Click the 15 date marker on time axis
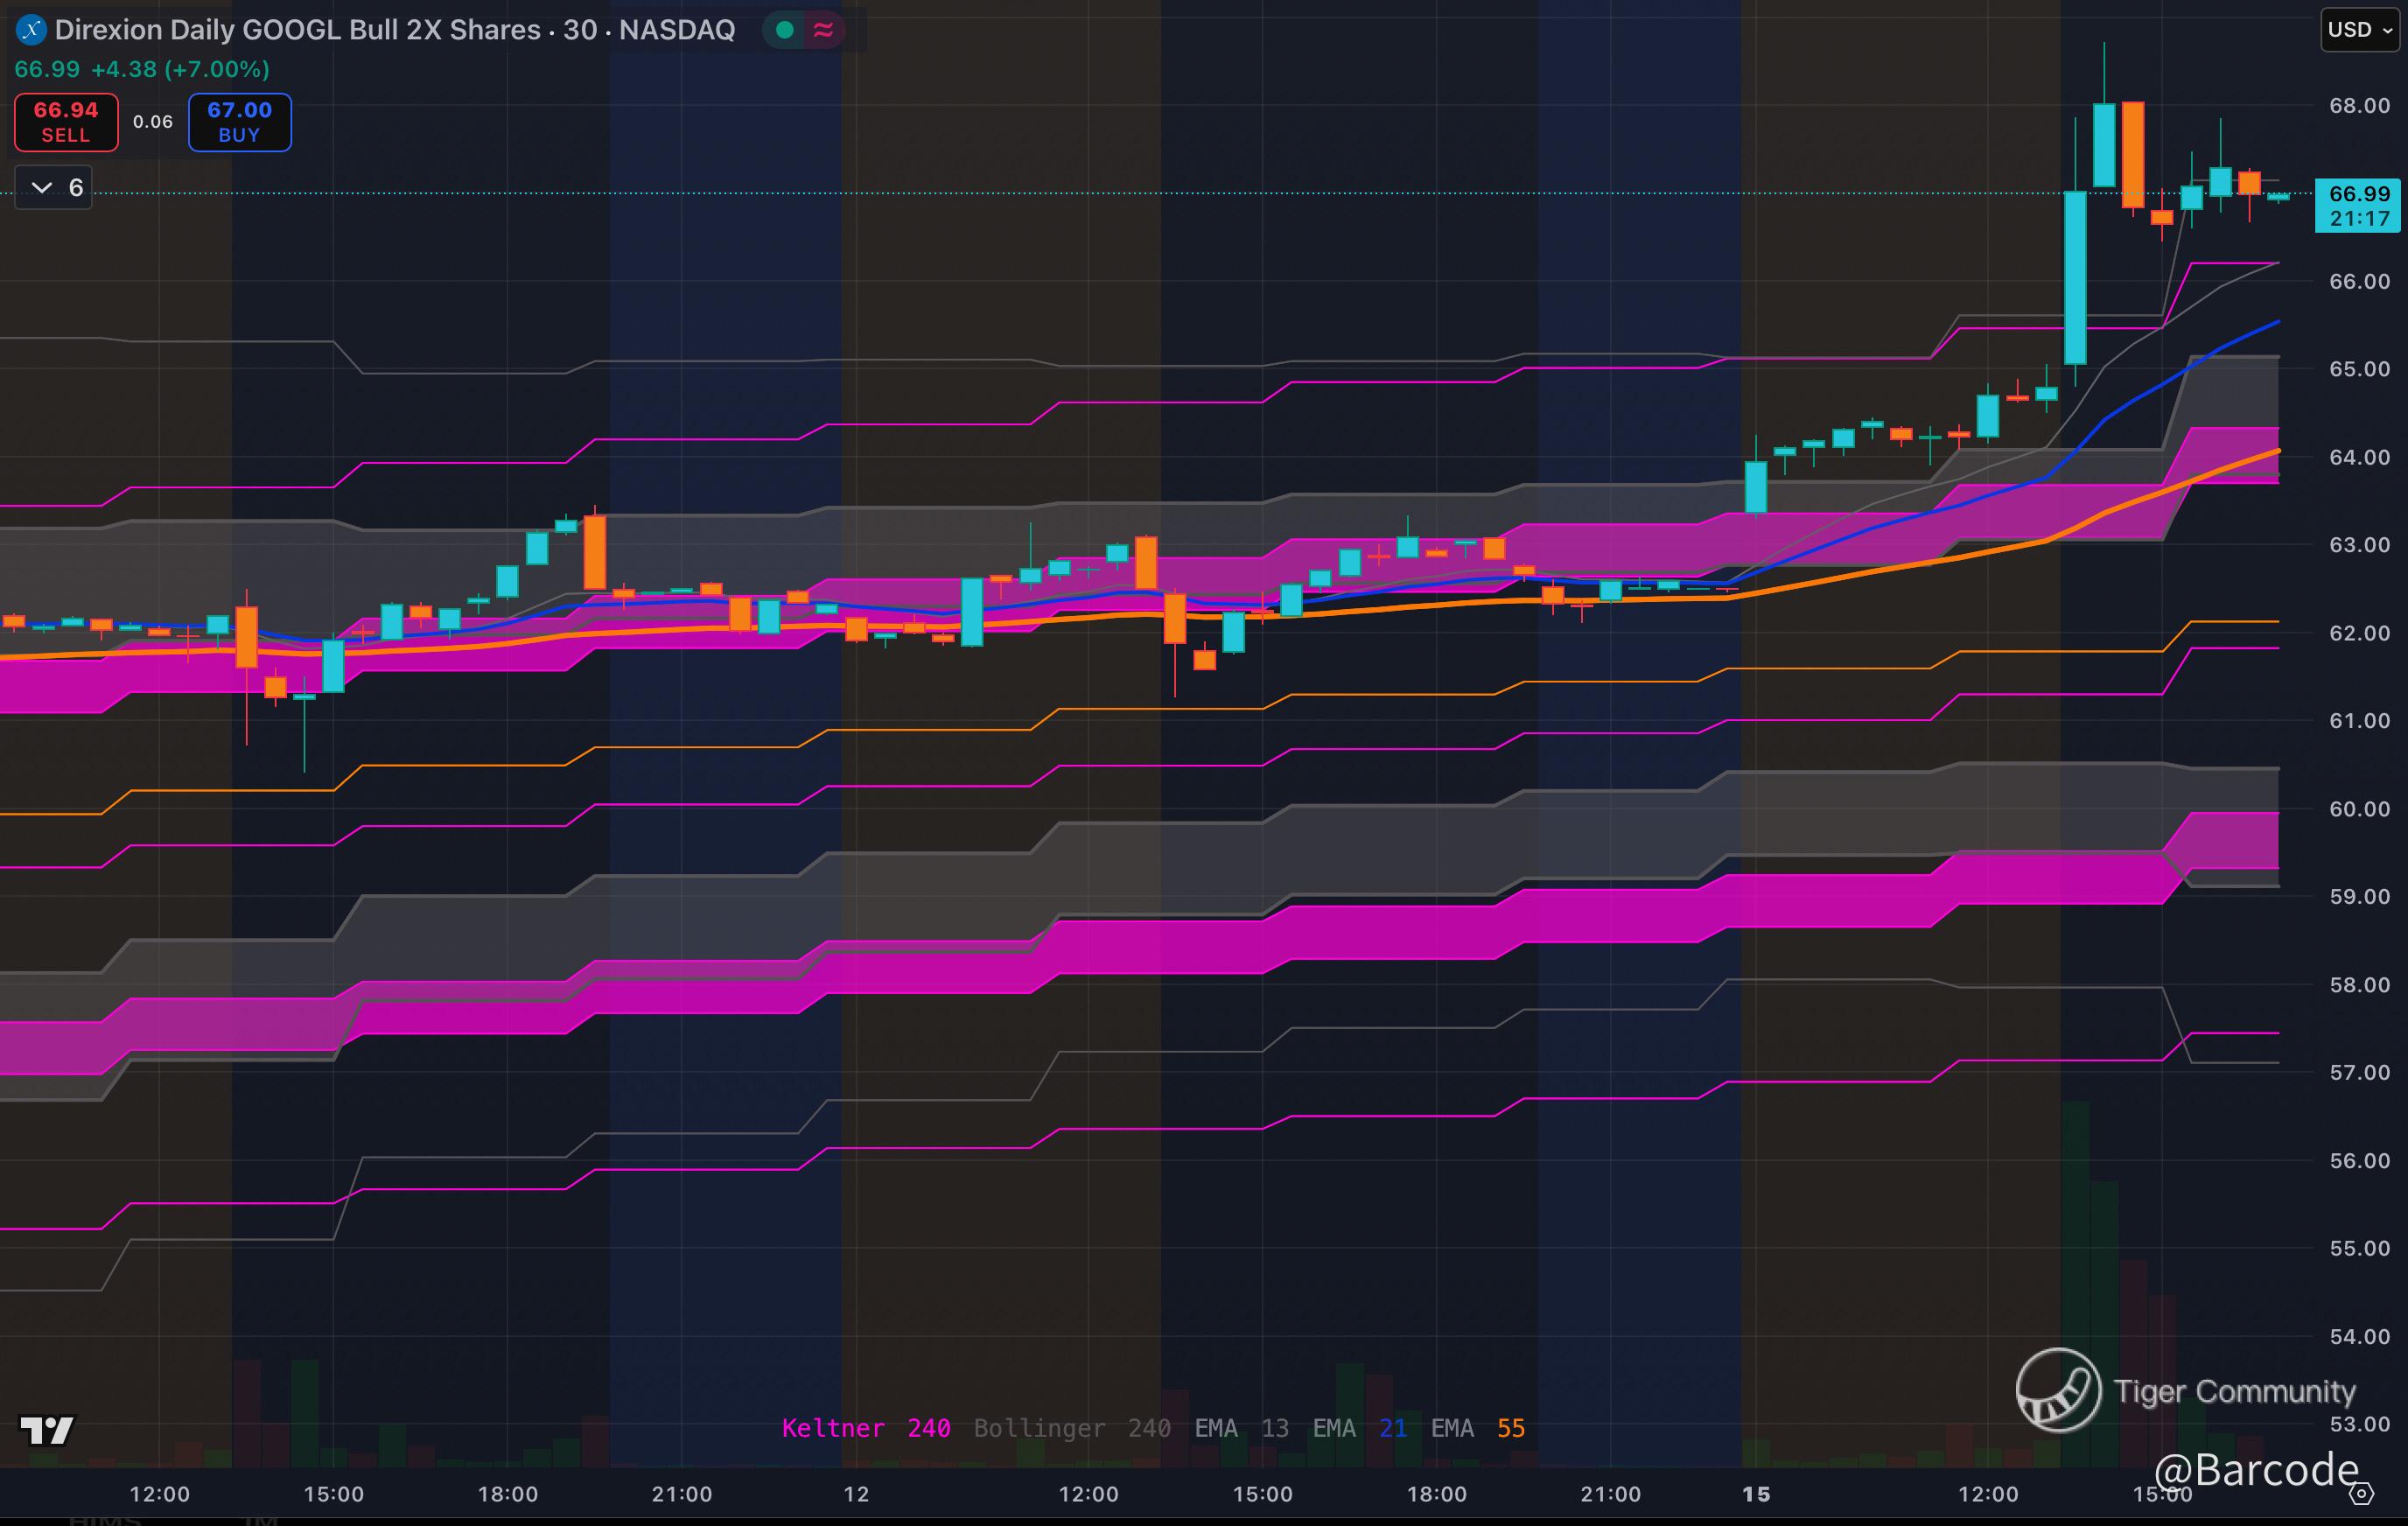This screenshot has width=2408, height=1526. 1756,1494
